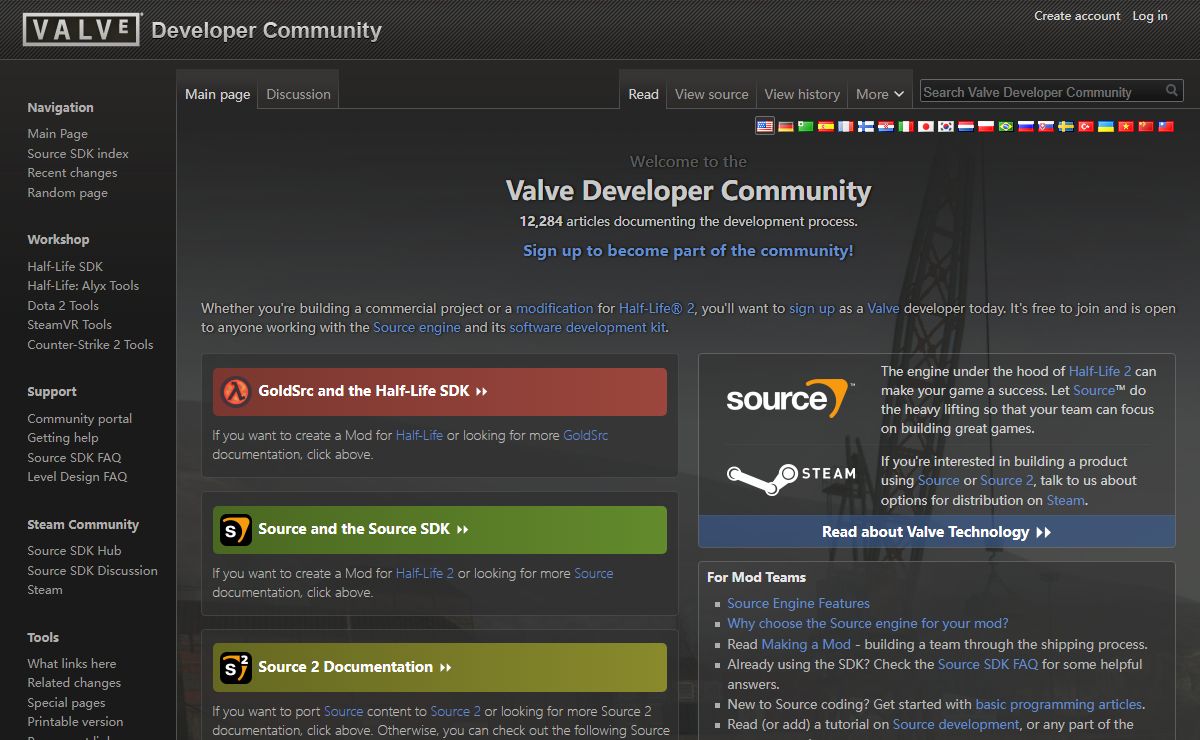Switch to Russian via flag
This screenshot has width=1200, height=740.
tap(1026, 126)
